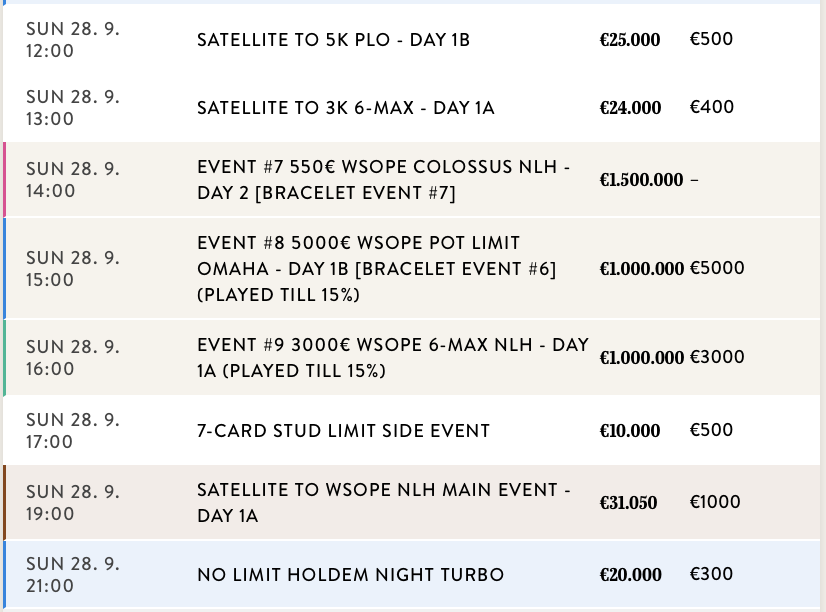This screenshot has width=826, height=612.
Task: Click the pink color bar beside Event #7
Action: [5, 180]
